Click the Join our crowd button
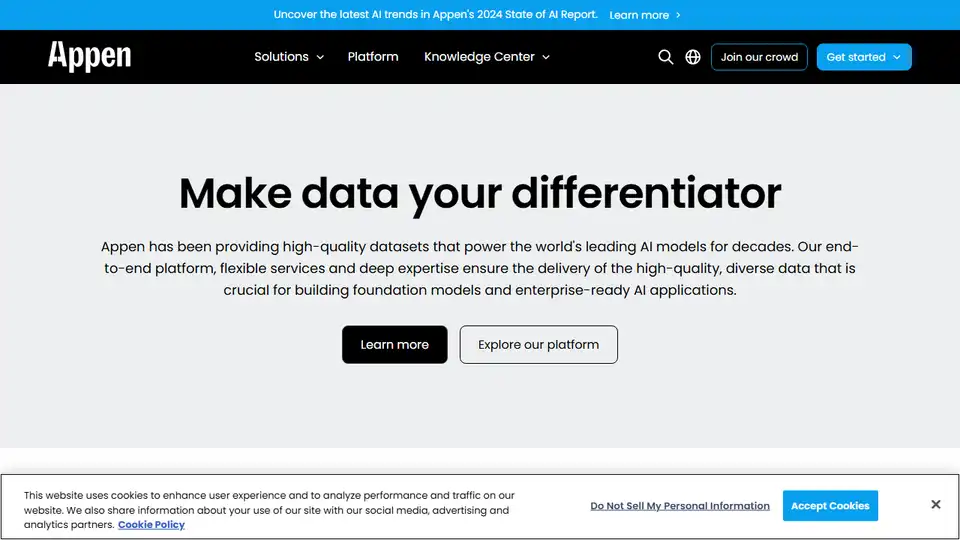 759,57
